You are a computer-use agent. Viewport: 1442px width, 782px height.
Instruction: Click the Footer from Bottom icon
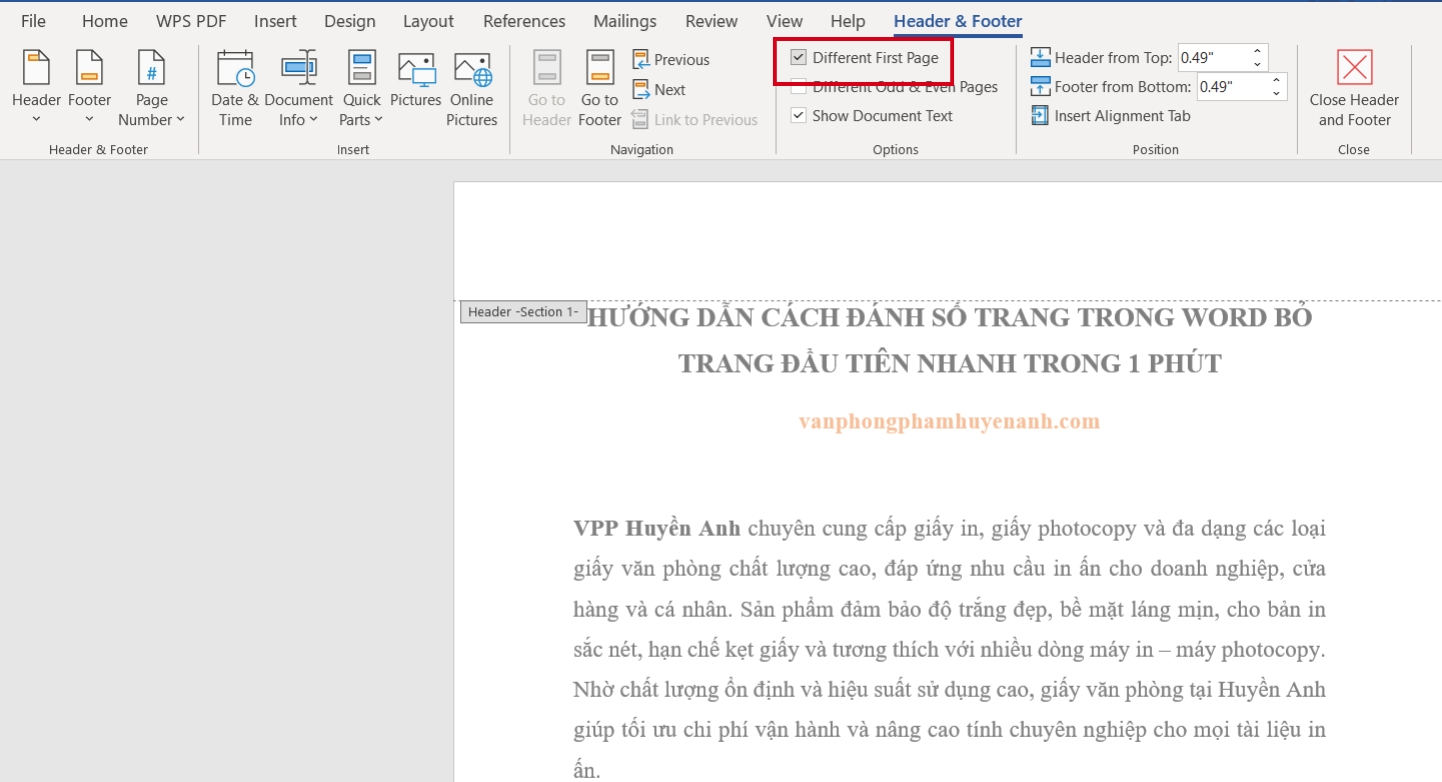coord(1041,86)
